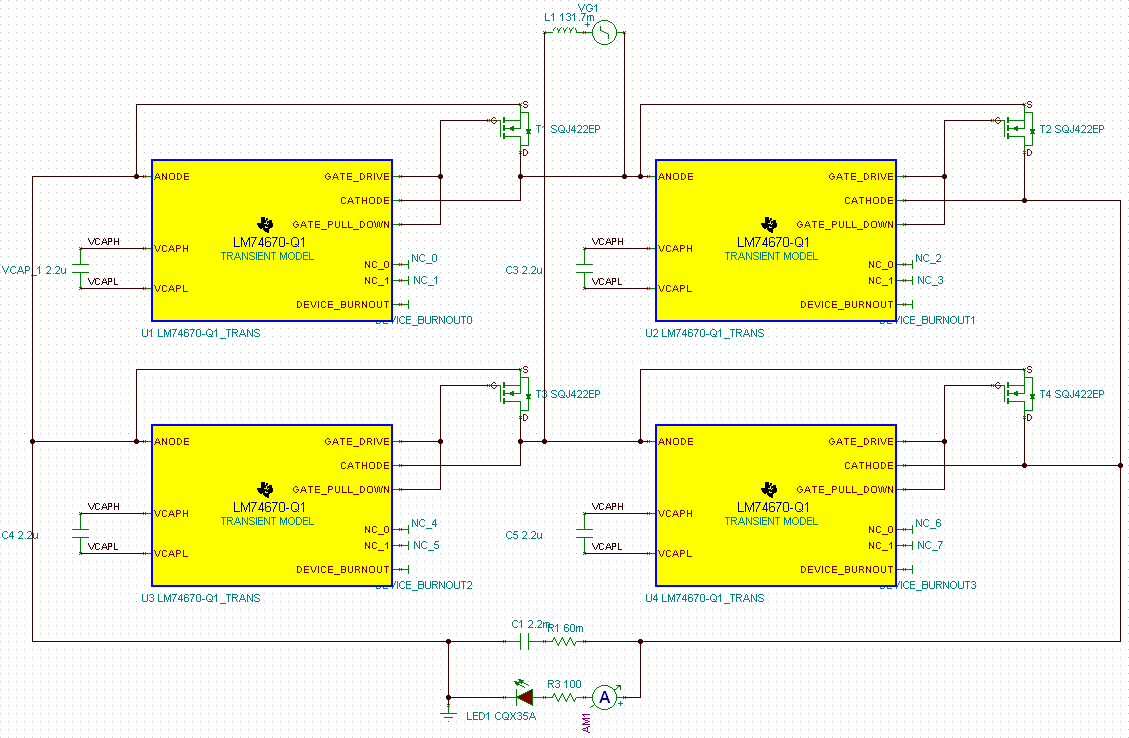Click the label U4 LM74670-Q1_TRANS
This screenshot has height=738, width=1129.
point(705,598)
